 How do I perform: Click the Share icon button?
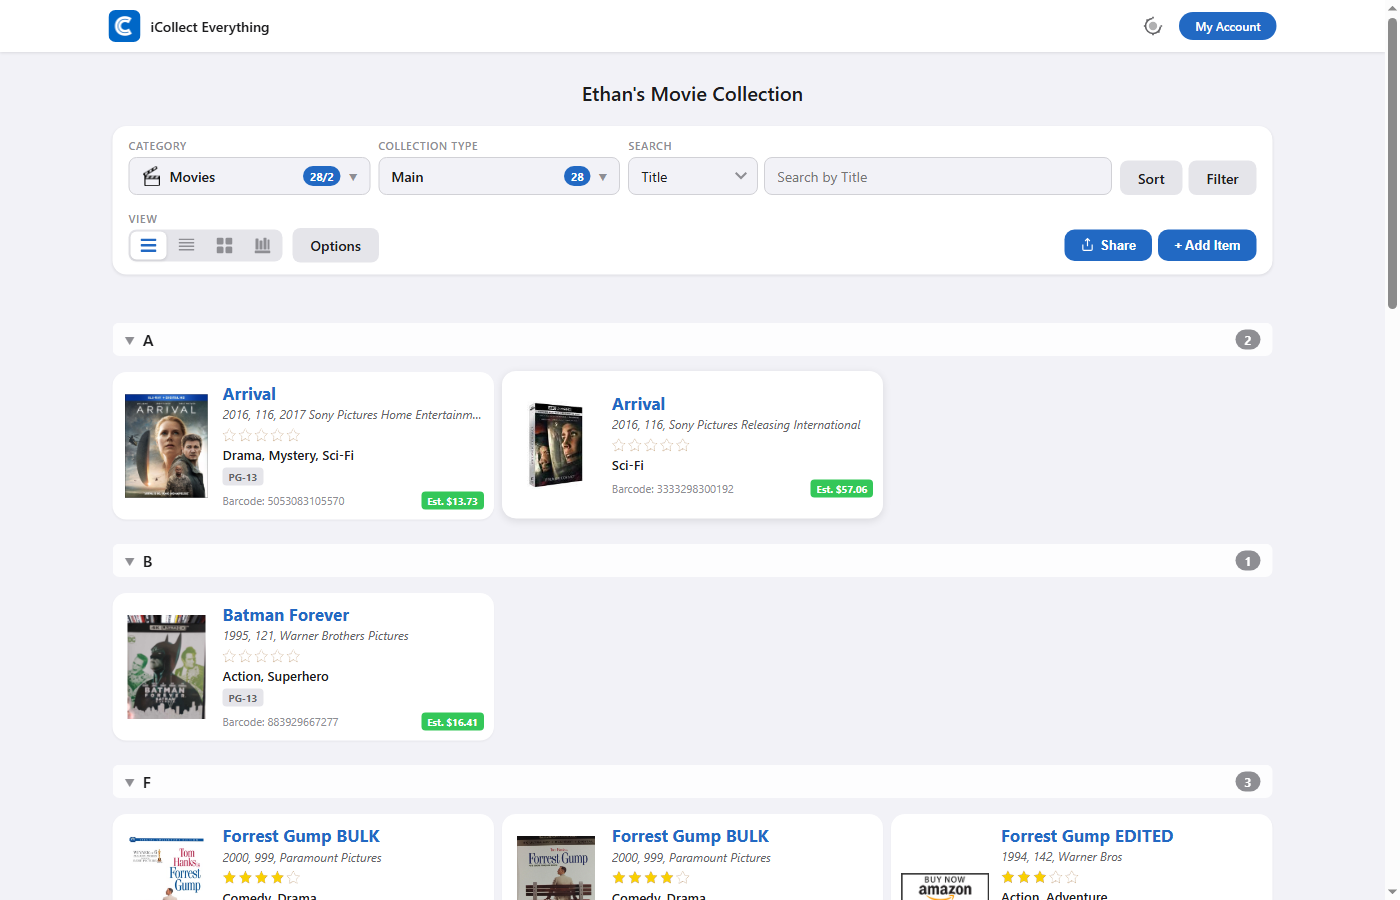pyautogui.click(x=1087, y=245)
